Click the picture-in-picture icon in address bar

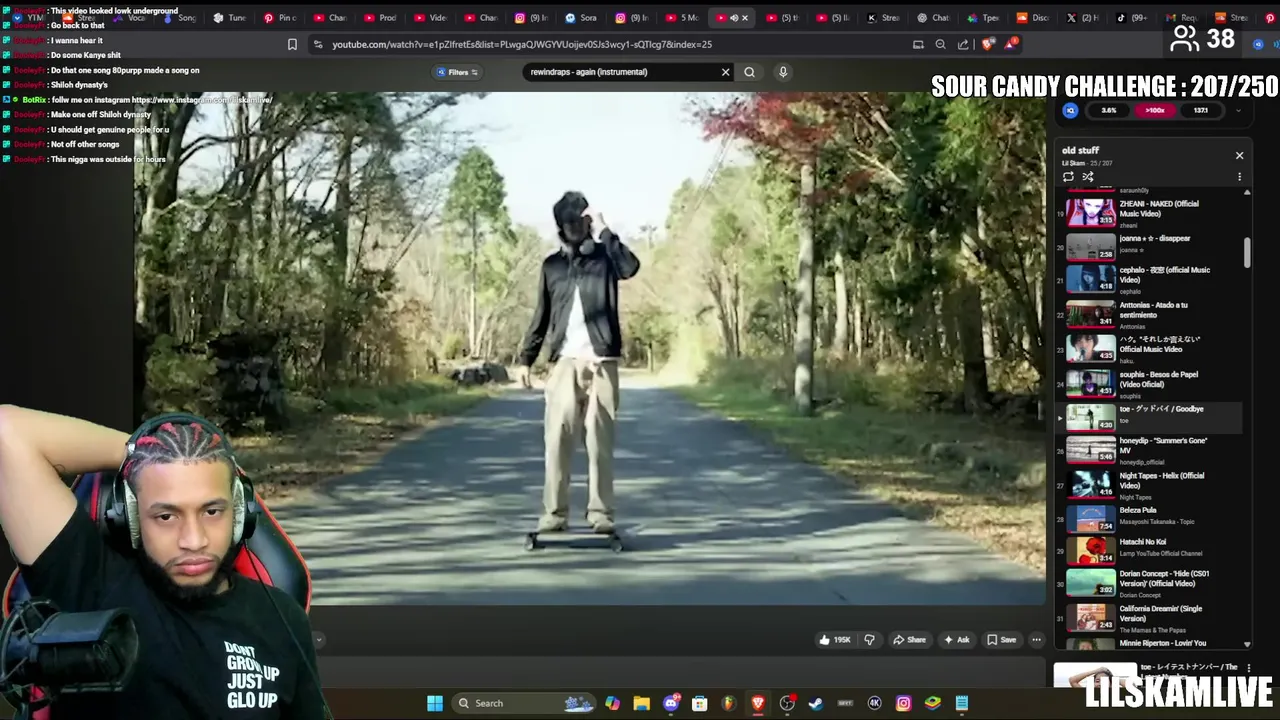[x=918, y=44]
